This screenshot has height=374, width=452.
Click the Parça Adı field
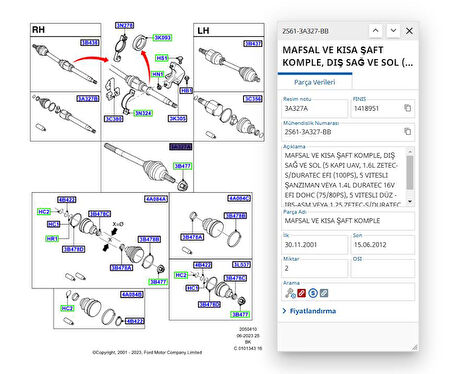(348, 221)
